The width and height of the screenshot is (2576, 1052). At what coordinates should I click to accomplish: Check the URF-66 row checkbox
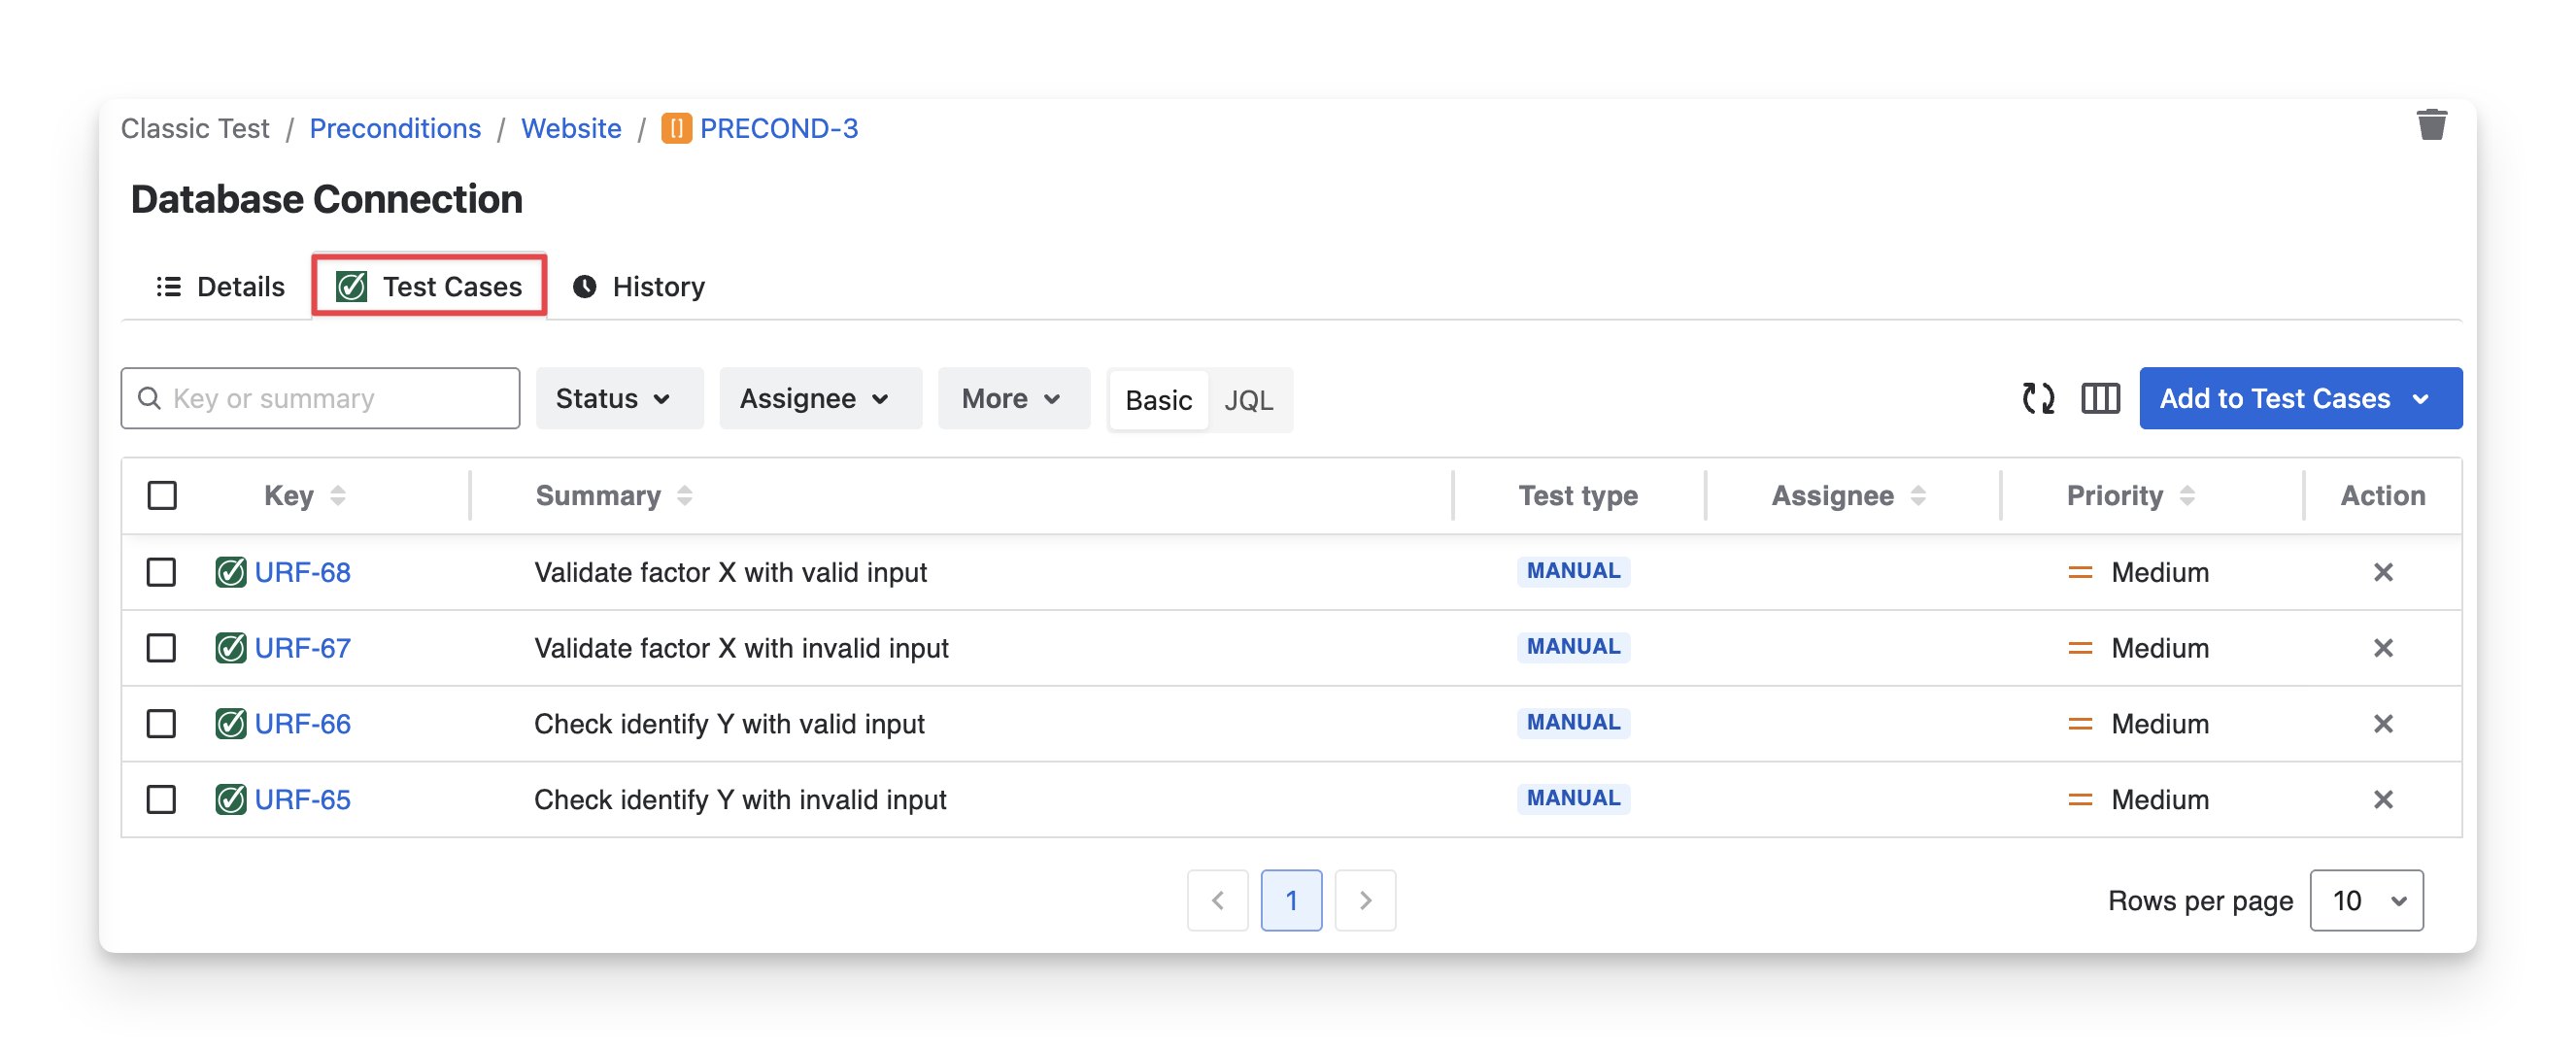coord(161,723)
